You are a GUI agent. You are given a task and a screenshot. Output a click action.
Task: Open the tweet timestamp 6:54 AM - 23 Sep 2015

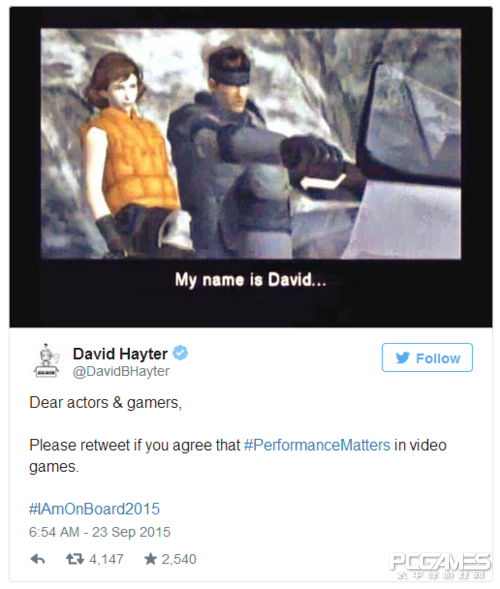tap(100, 532)
